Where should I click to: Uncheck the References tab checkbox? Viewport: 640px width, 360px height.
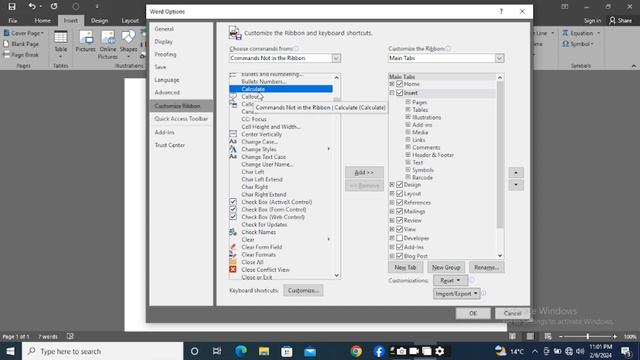point(400,202)
